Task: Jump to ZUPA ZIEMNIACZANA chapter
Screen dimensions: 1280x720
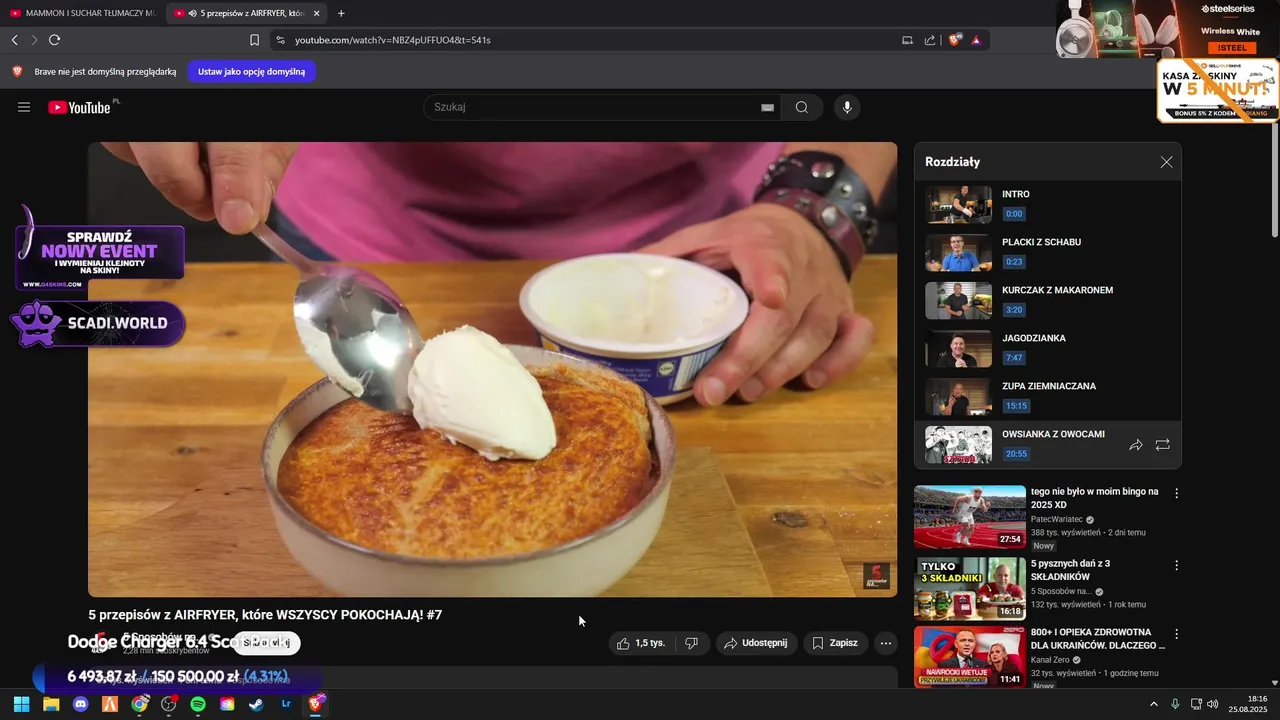Action: (1048, 396)
